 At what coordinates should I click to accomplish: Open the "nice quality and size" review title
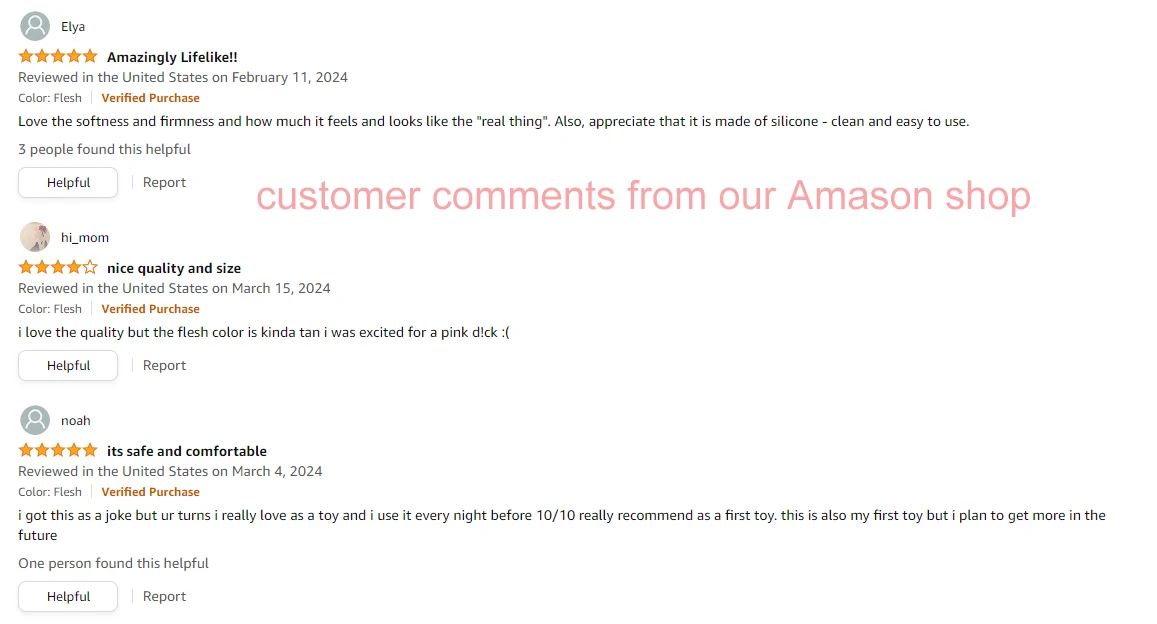[174, 268]
